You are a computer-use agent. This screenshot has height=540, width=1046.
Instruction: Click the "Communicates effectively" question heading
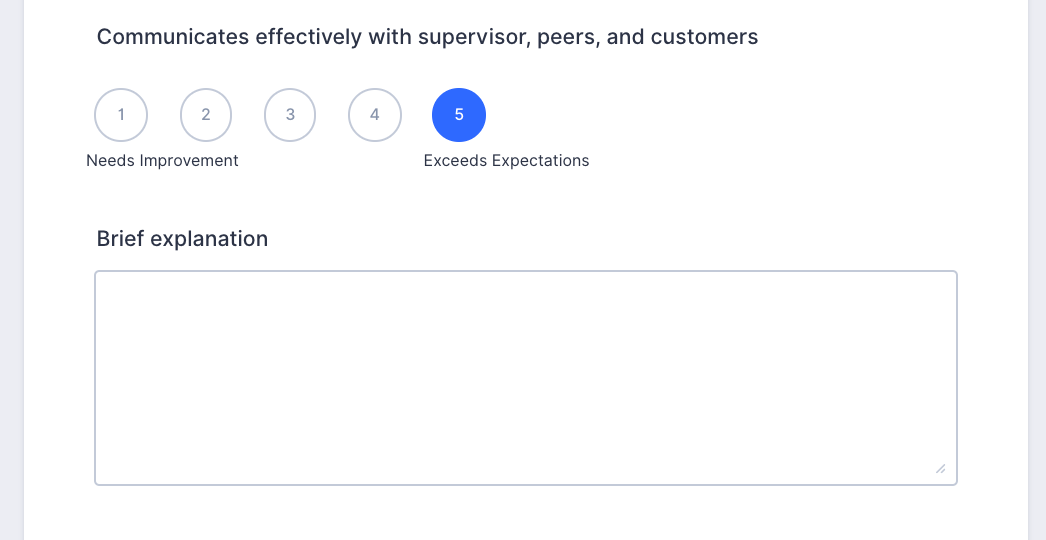[427, 38]
